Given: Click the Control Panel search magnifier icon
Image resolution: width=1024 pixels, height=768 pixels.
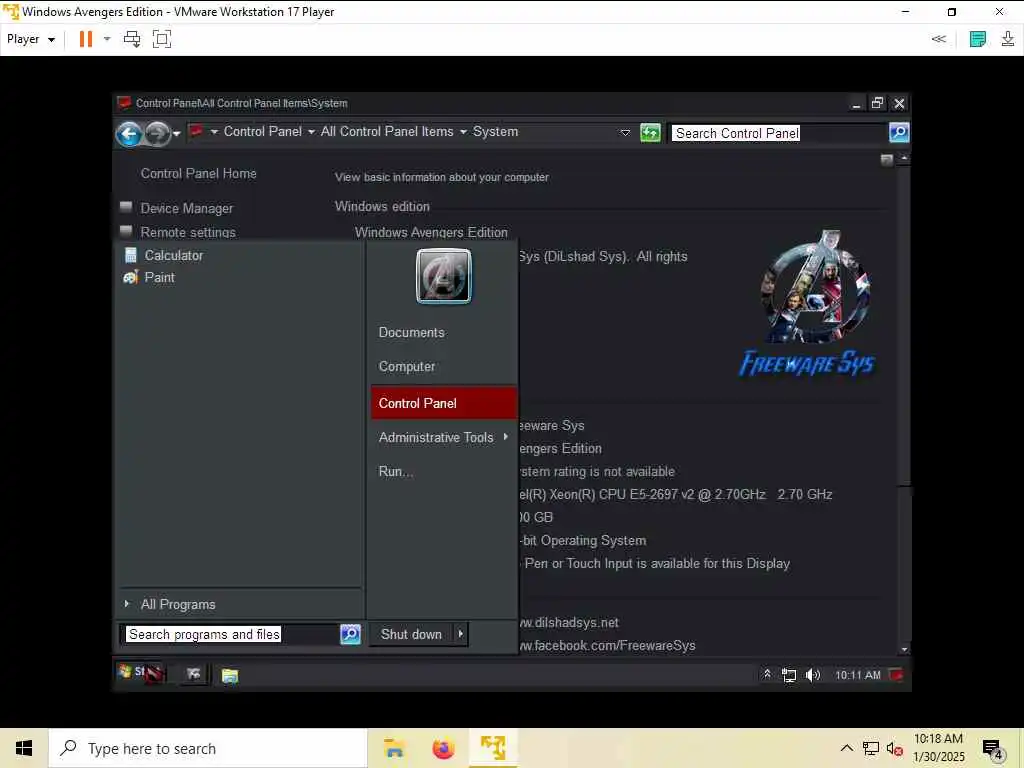Looking at the screenshot, I should [x=899, y=133].
